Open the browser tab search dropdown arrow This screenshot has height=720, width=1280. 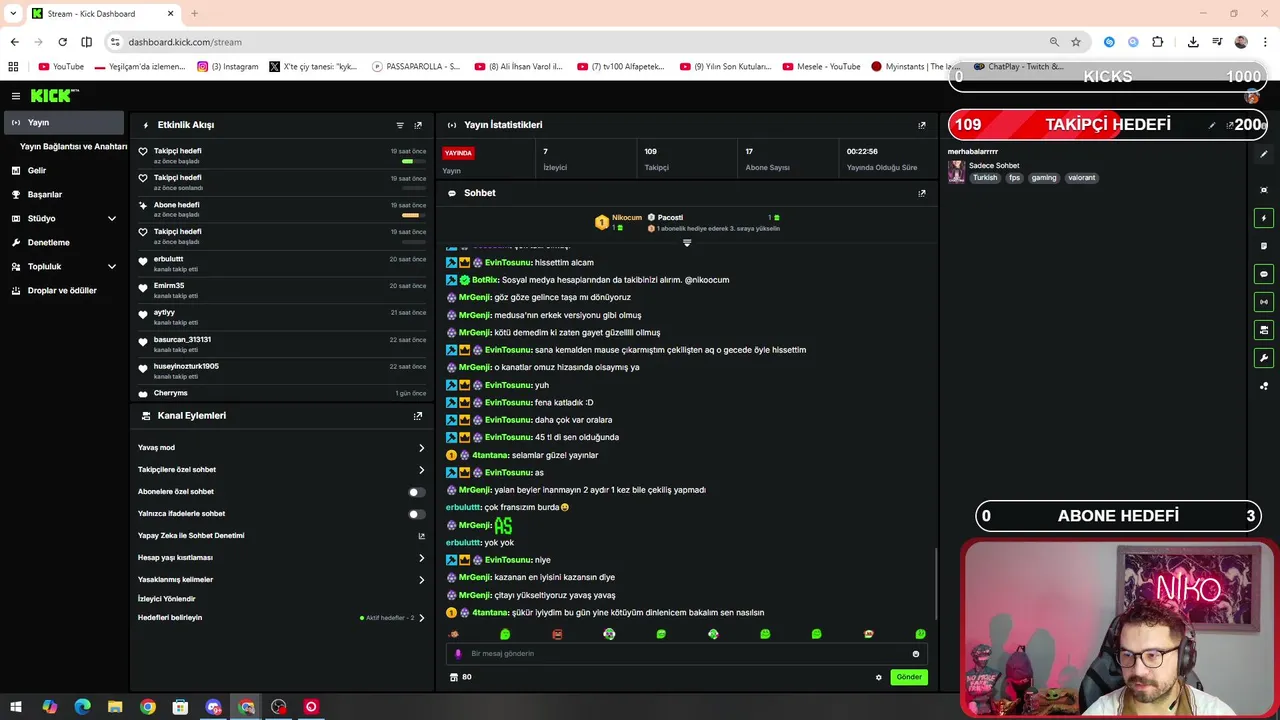pyautogui.click(x=13, y=13)
